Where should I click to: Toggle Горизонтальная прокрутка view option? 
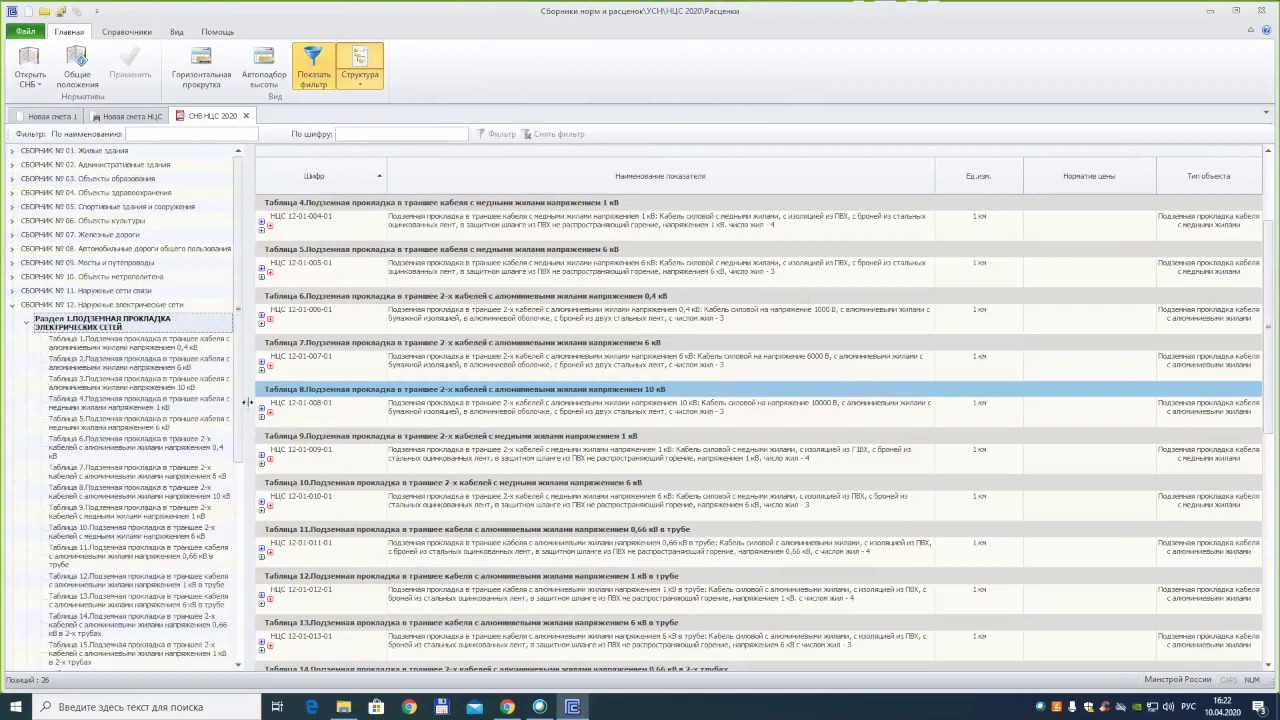coord(201,67)
